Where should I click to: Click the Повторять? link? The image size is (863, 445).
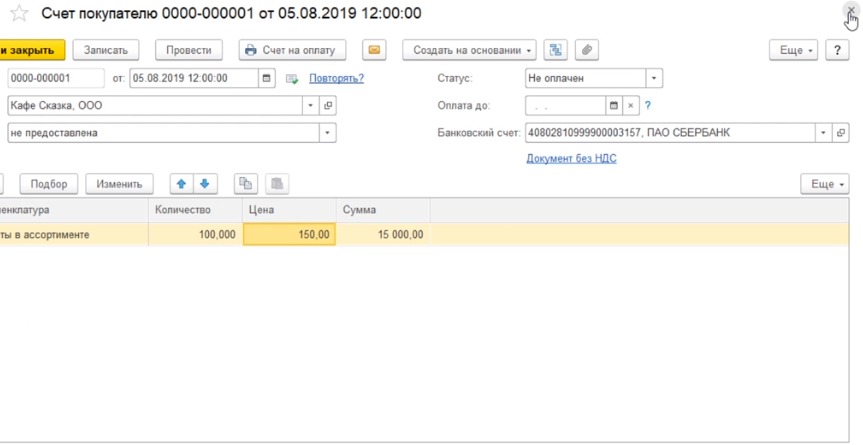336,78
